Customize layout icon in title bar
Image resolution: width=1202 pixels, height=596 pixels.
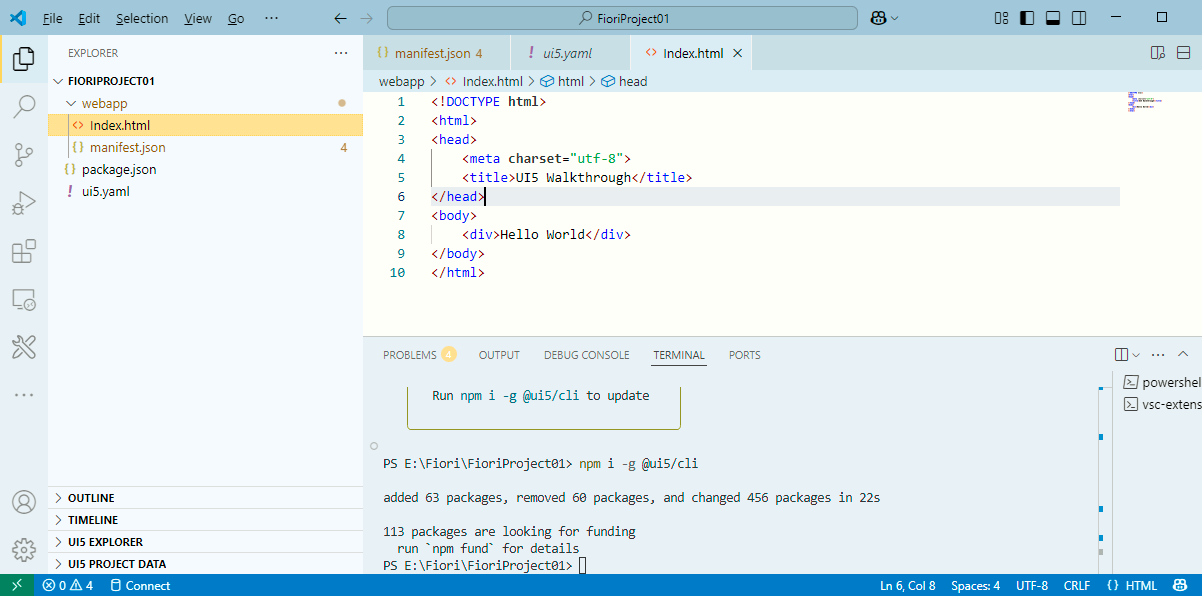pyautogui.click(x=1002, y=18)
